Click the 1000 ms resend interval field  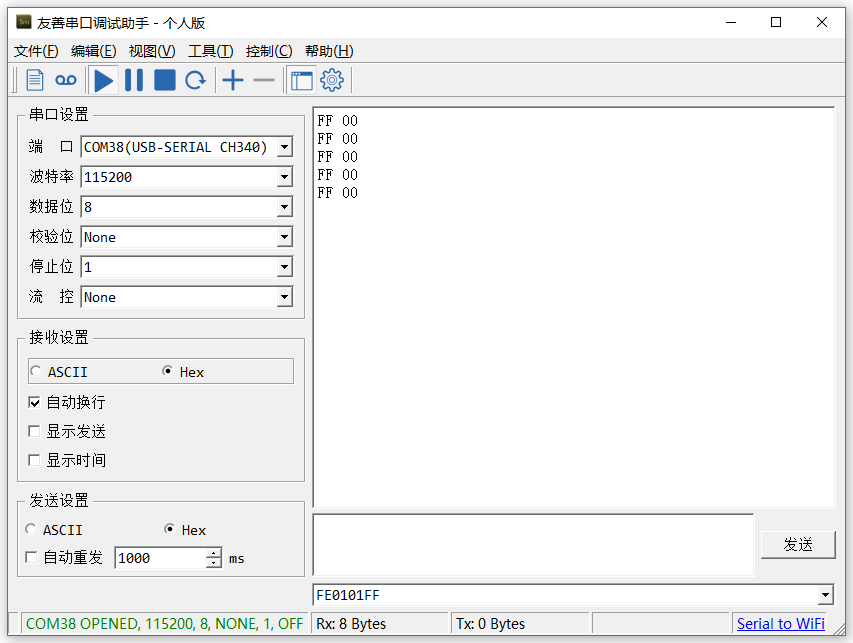(x=160, y=558)
